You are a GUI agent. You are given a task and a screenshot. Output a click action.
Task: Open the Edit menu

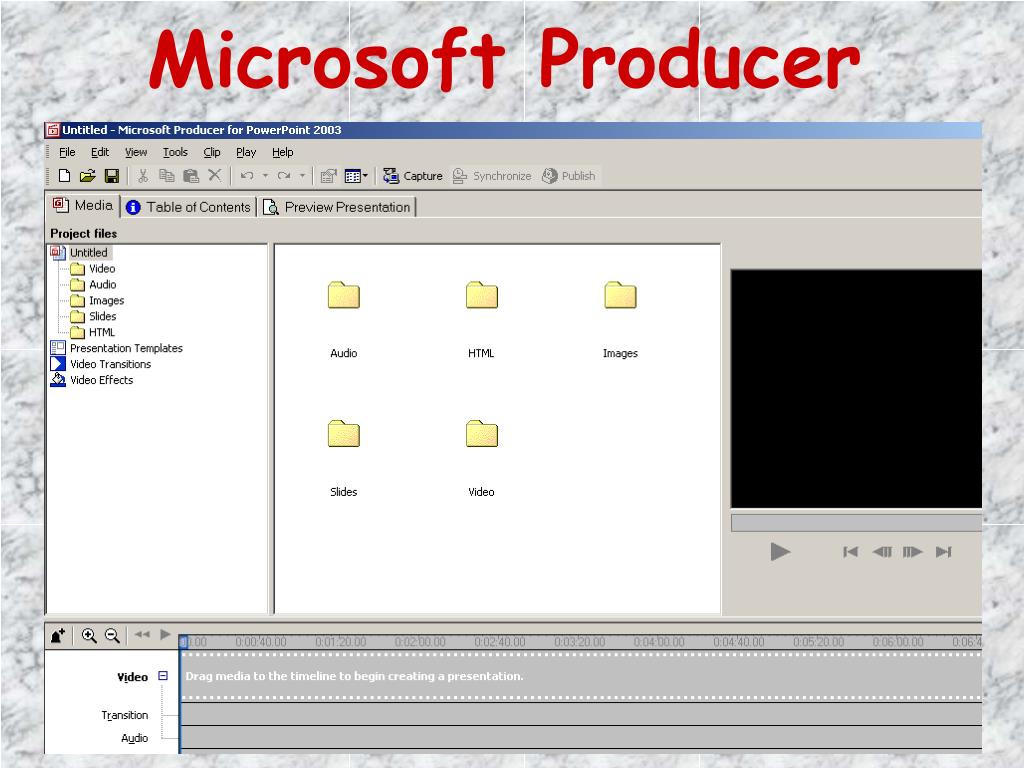[100, 152]
